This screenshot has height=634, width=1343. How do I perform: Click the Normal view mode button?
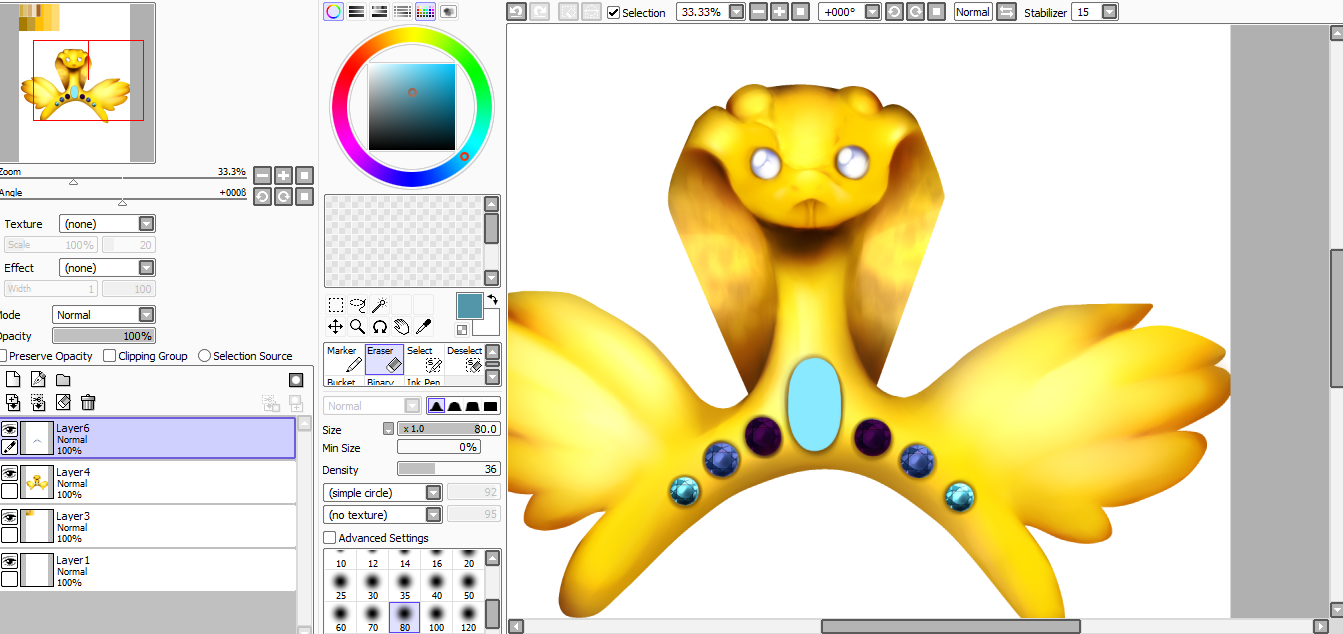point(973,12)
